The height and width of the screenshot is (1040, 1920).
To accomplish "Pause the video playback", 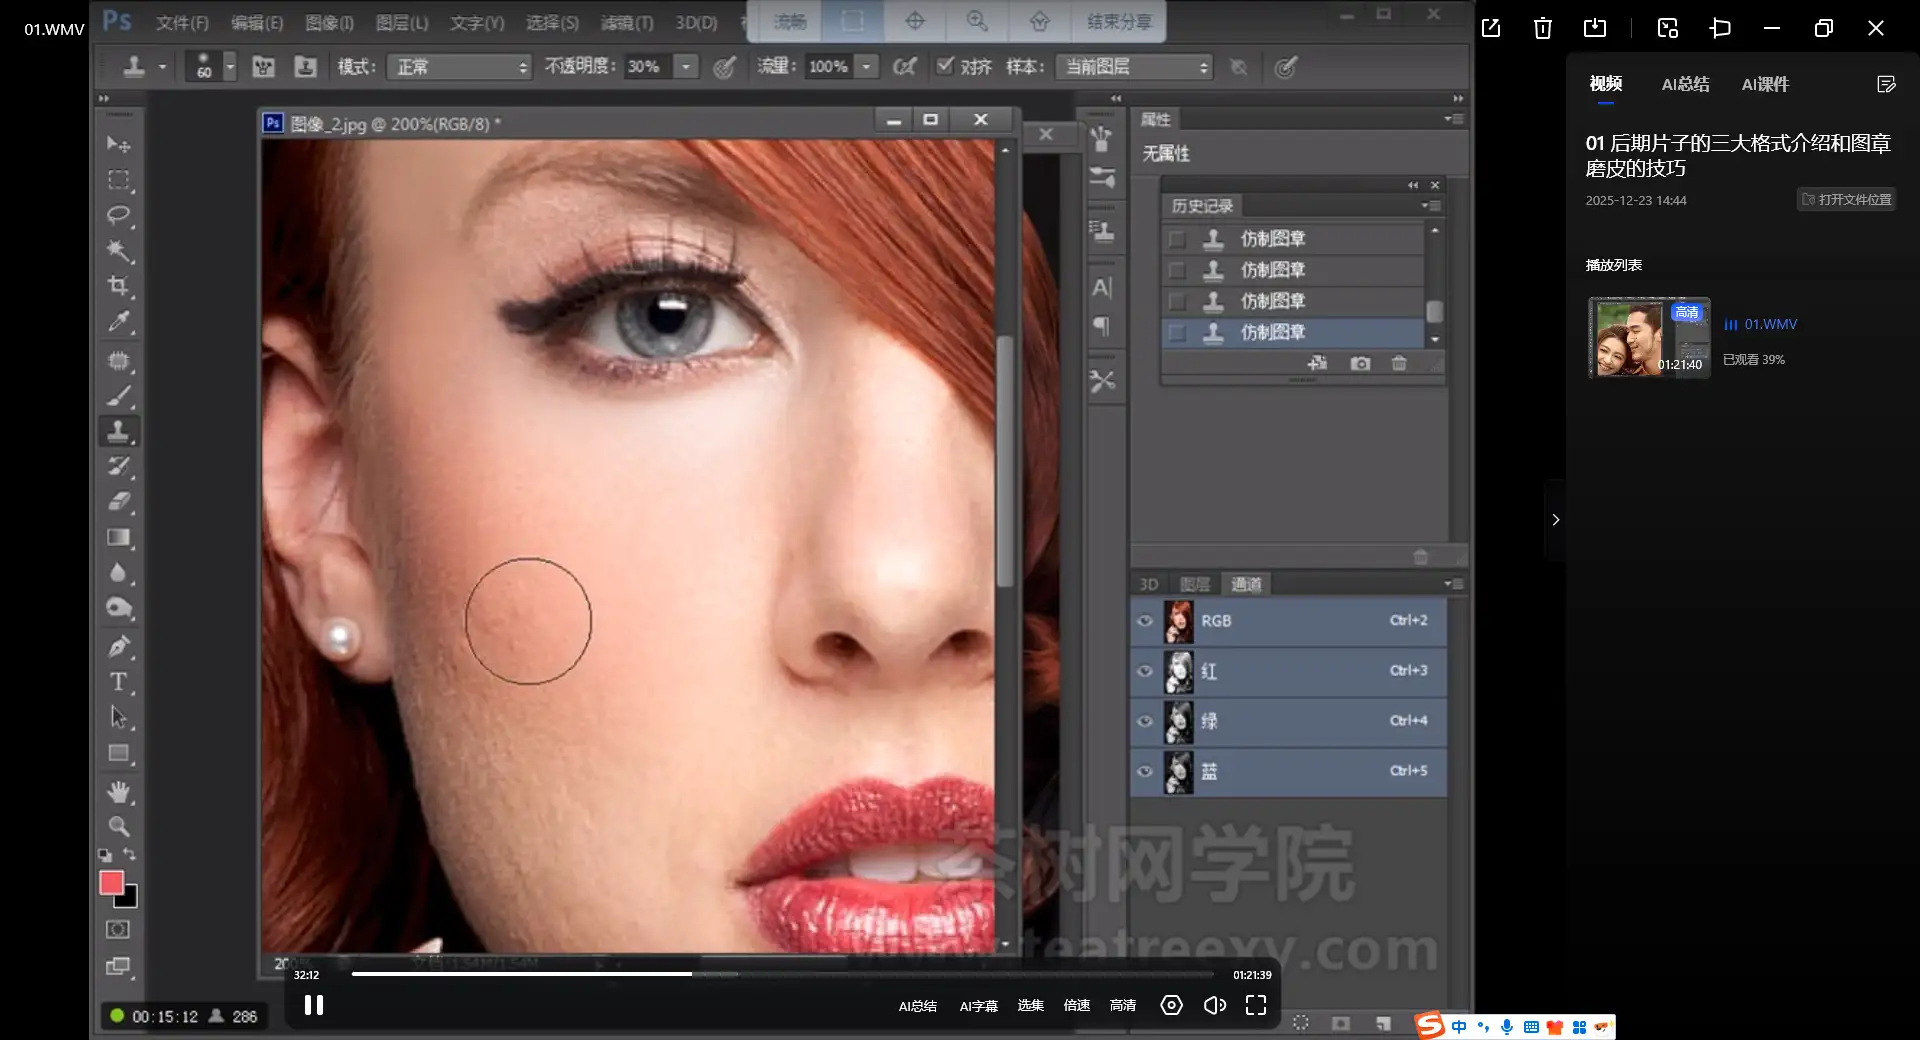I will 314,1005.
